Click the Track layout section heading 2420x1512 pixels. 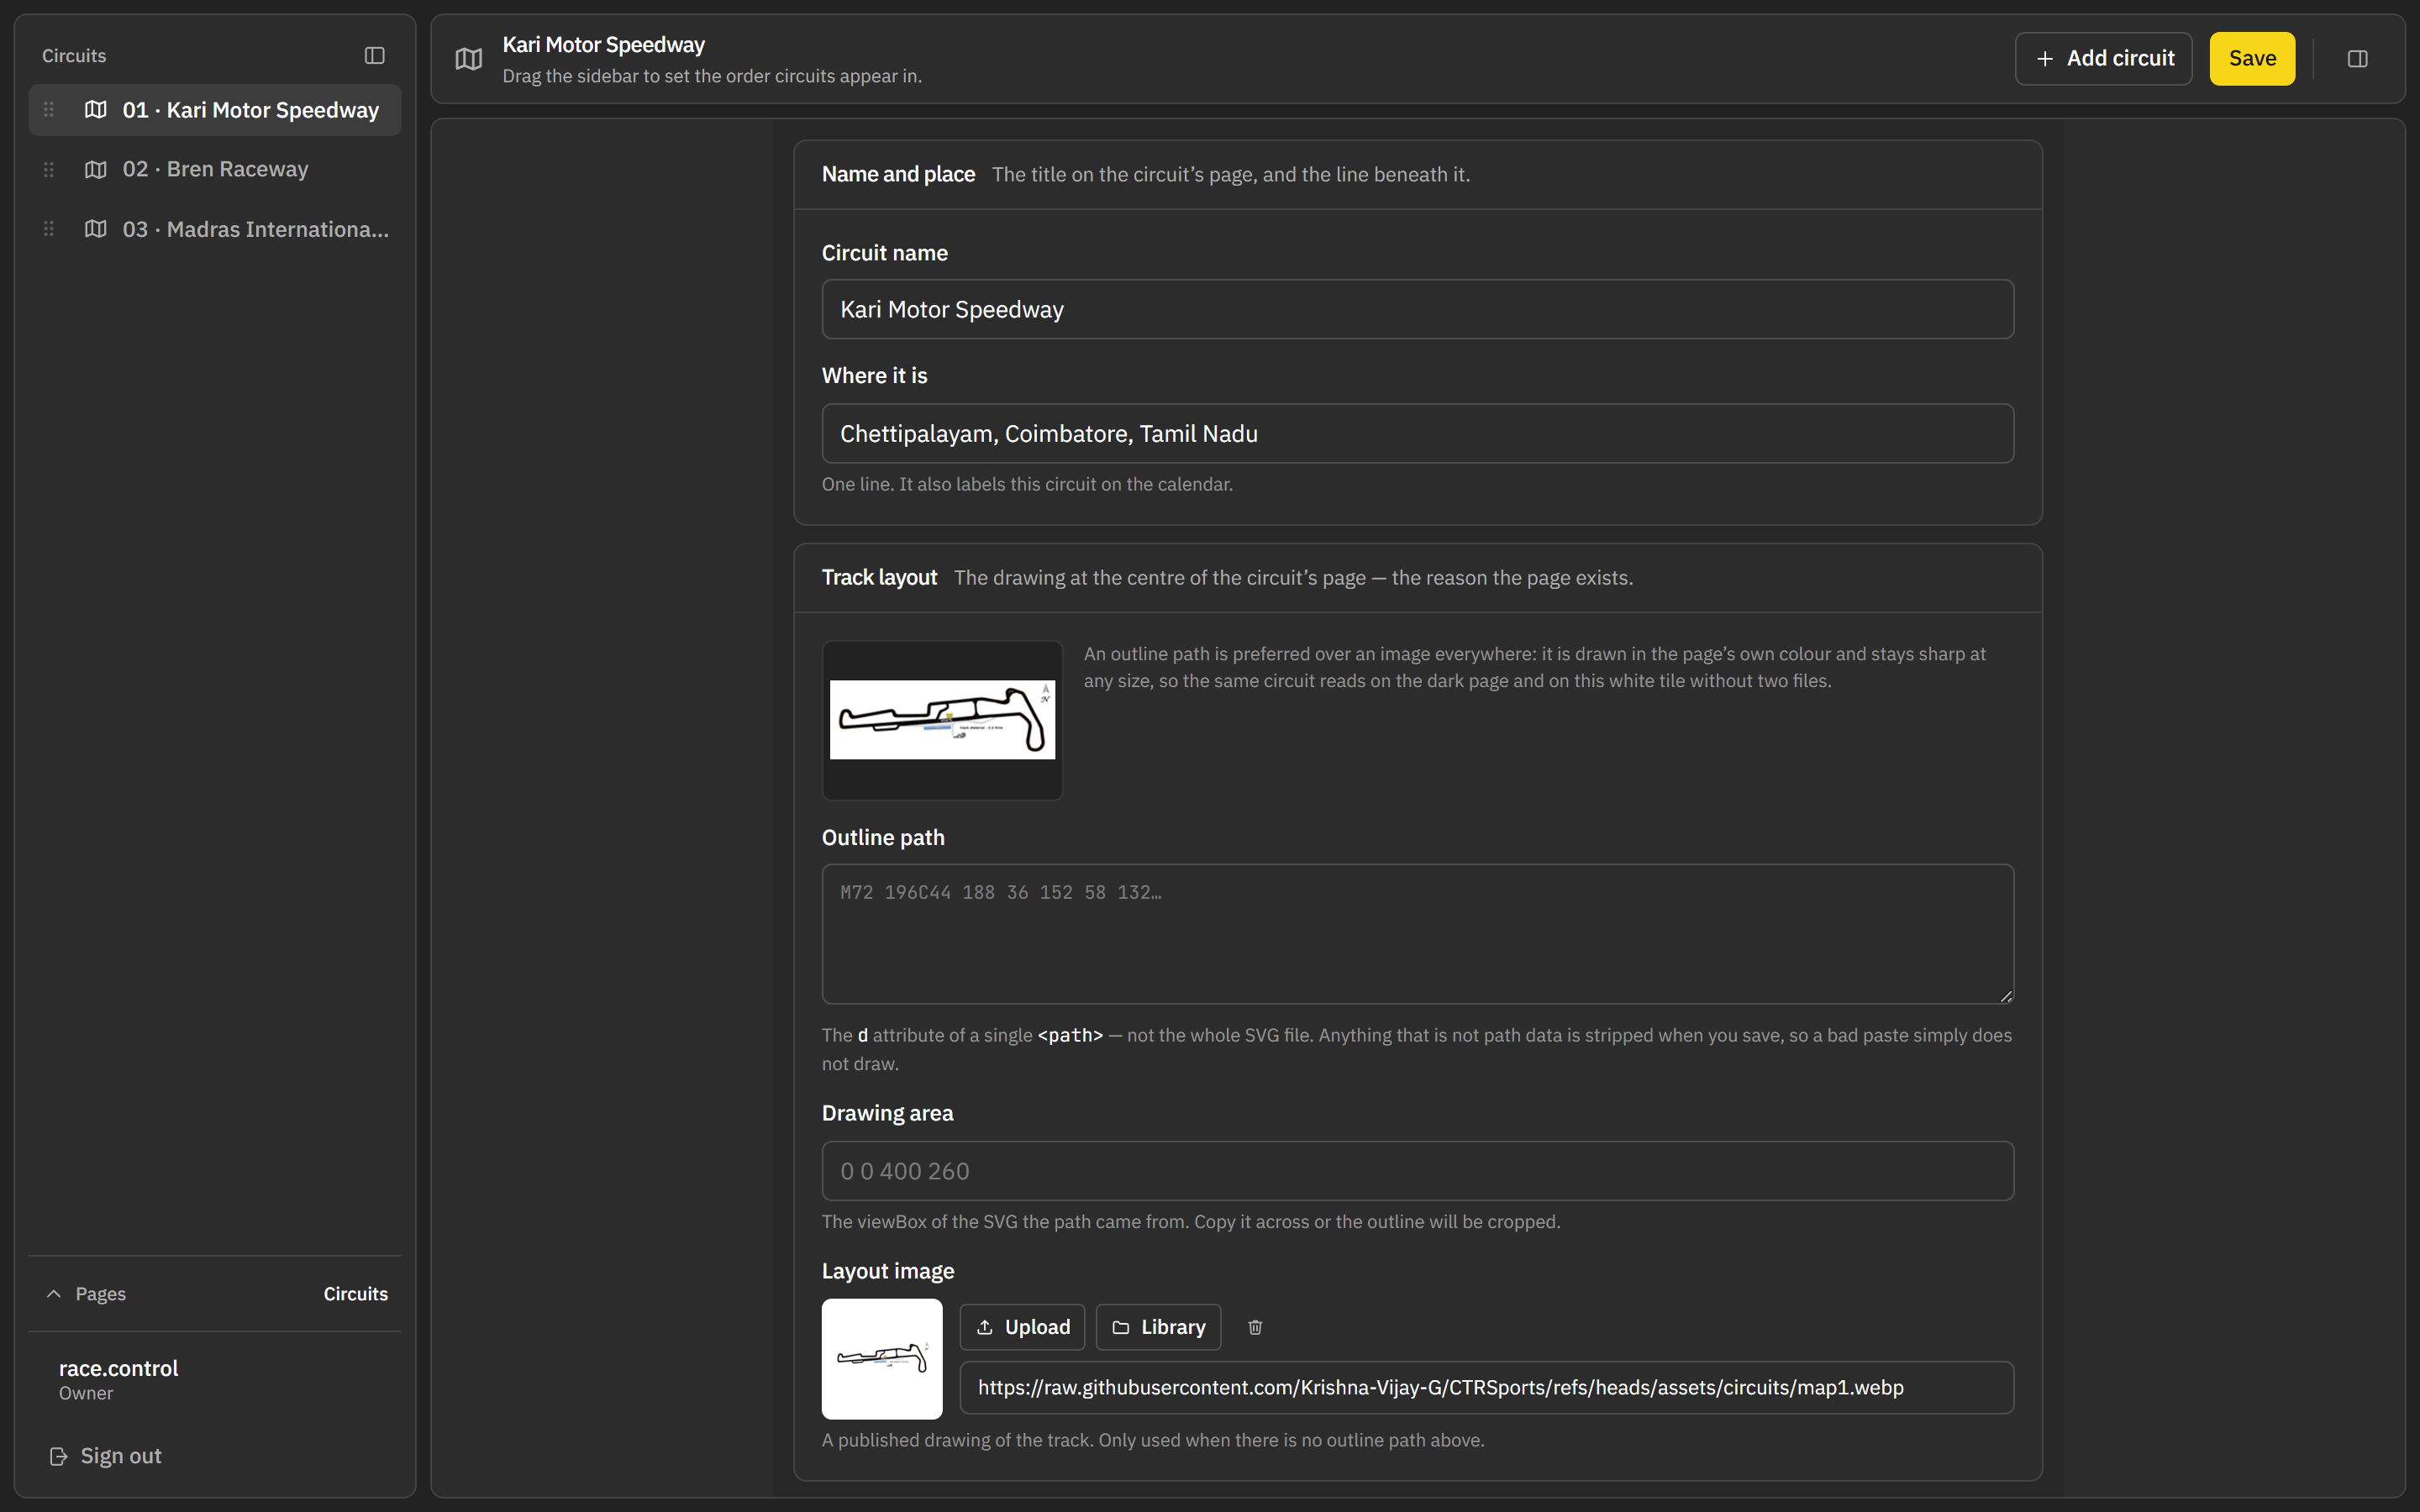tap(879, 578)
